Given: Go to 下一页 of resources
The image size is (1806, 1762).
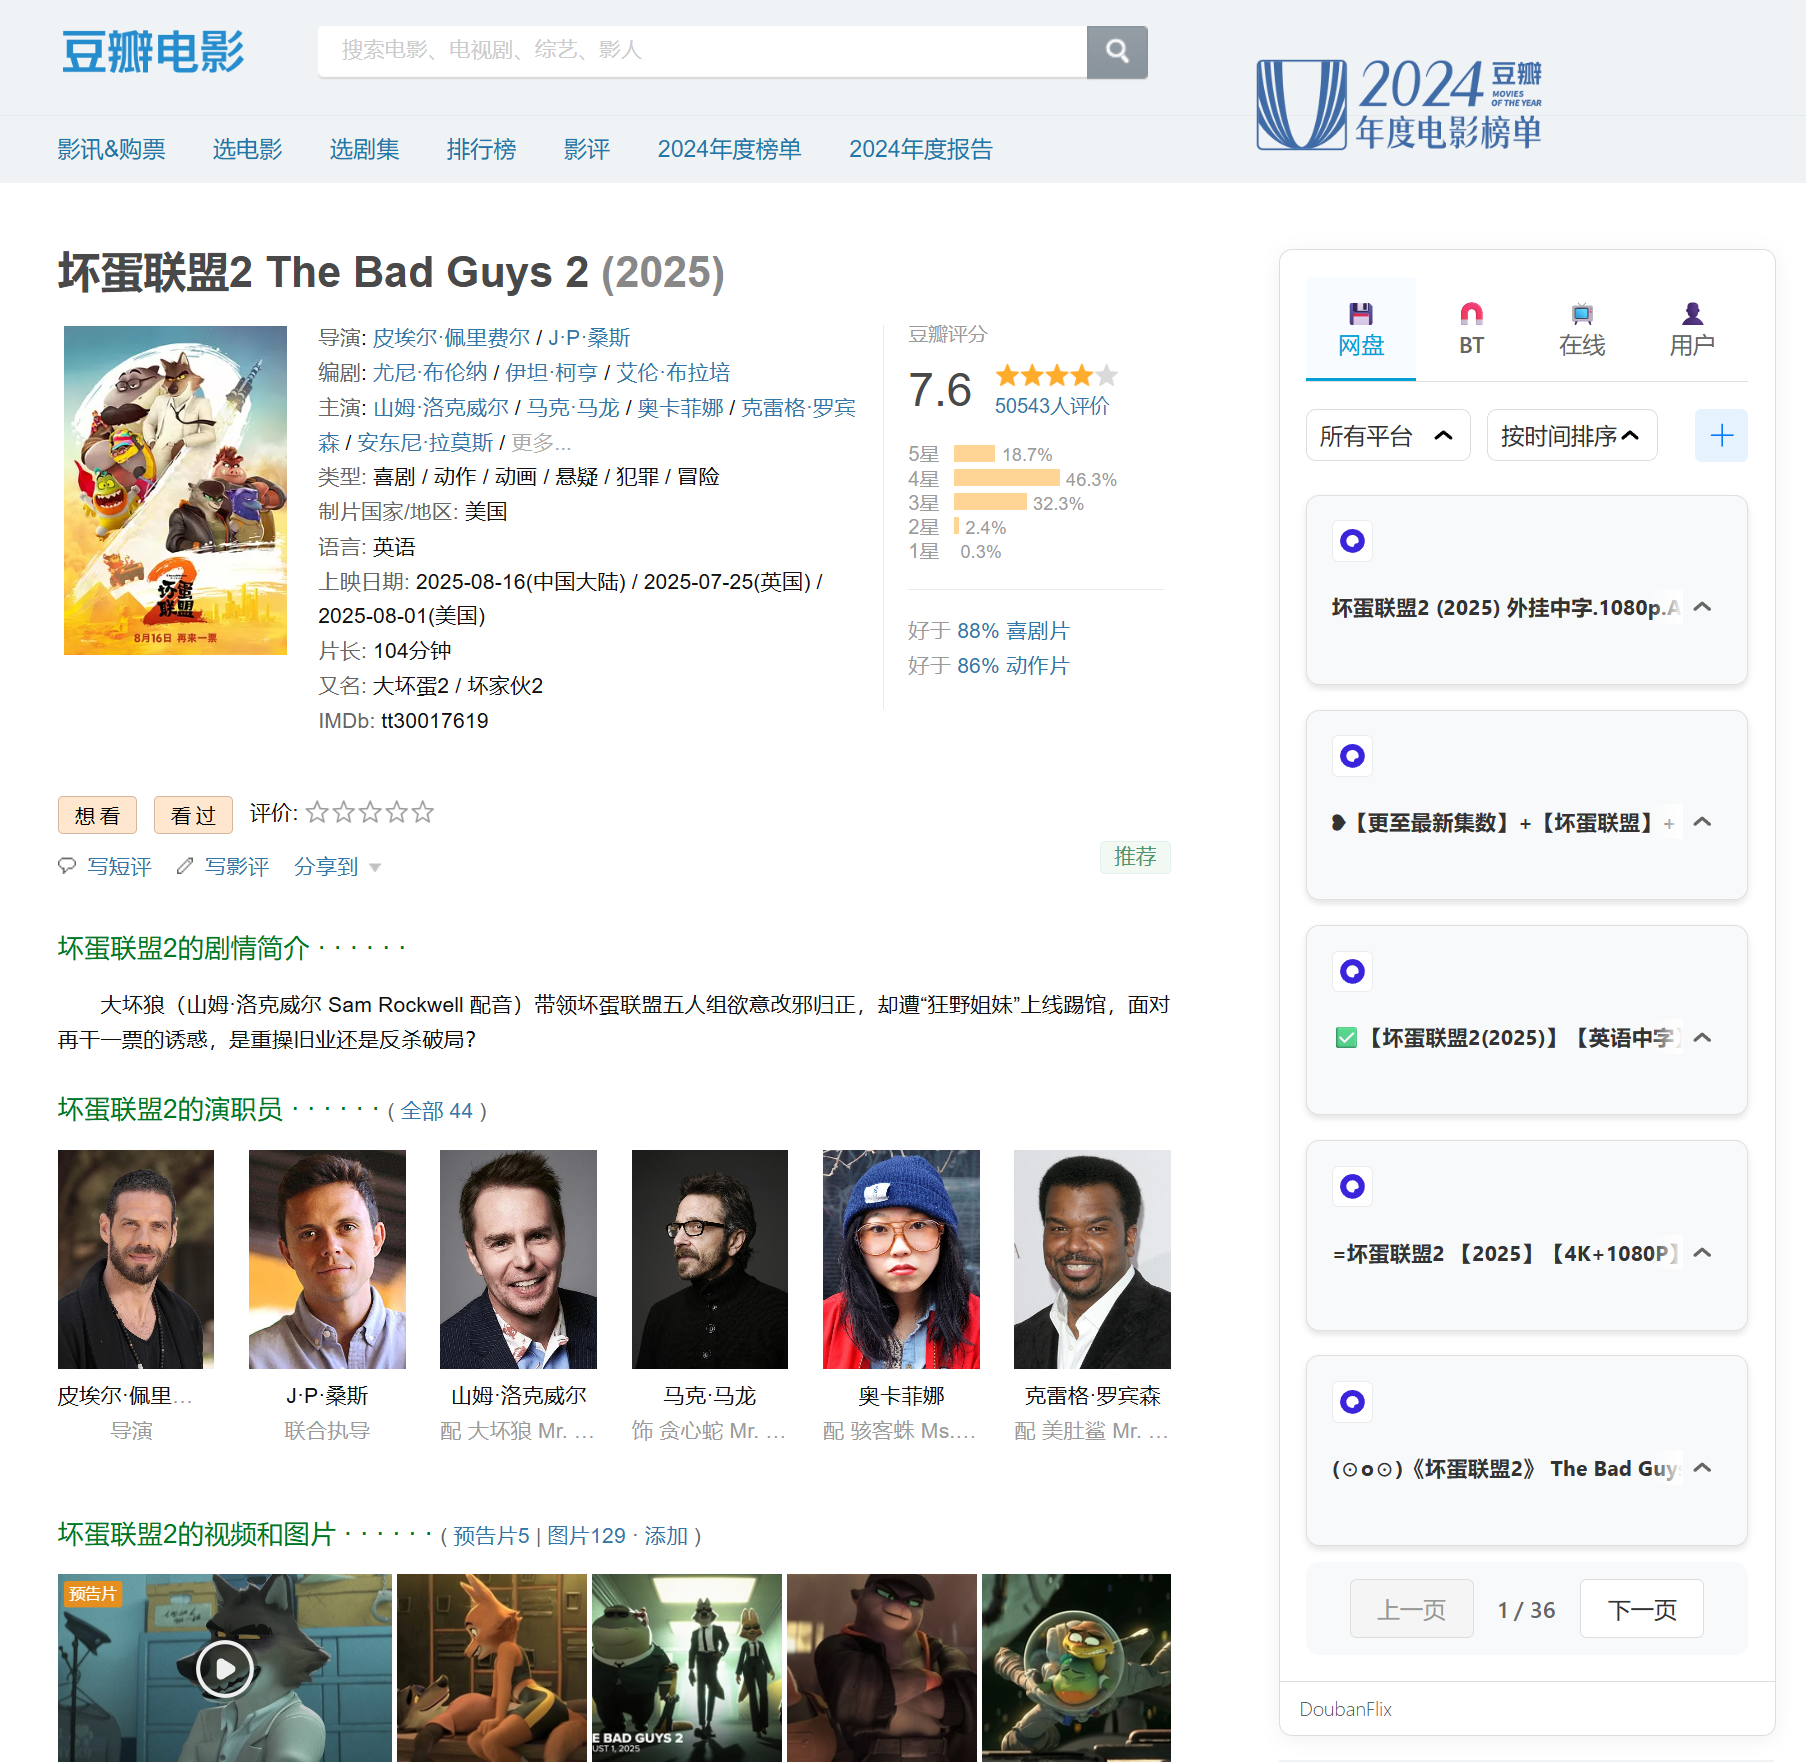Looking at the screenshot, I should pyautogui.click(x=1641, y=1609).
